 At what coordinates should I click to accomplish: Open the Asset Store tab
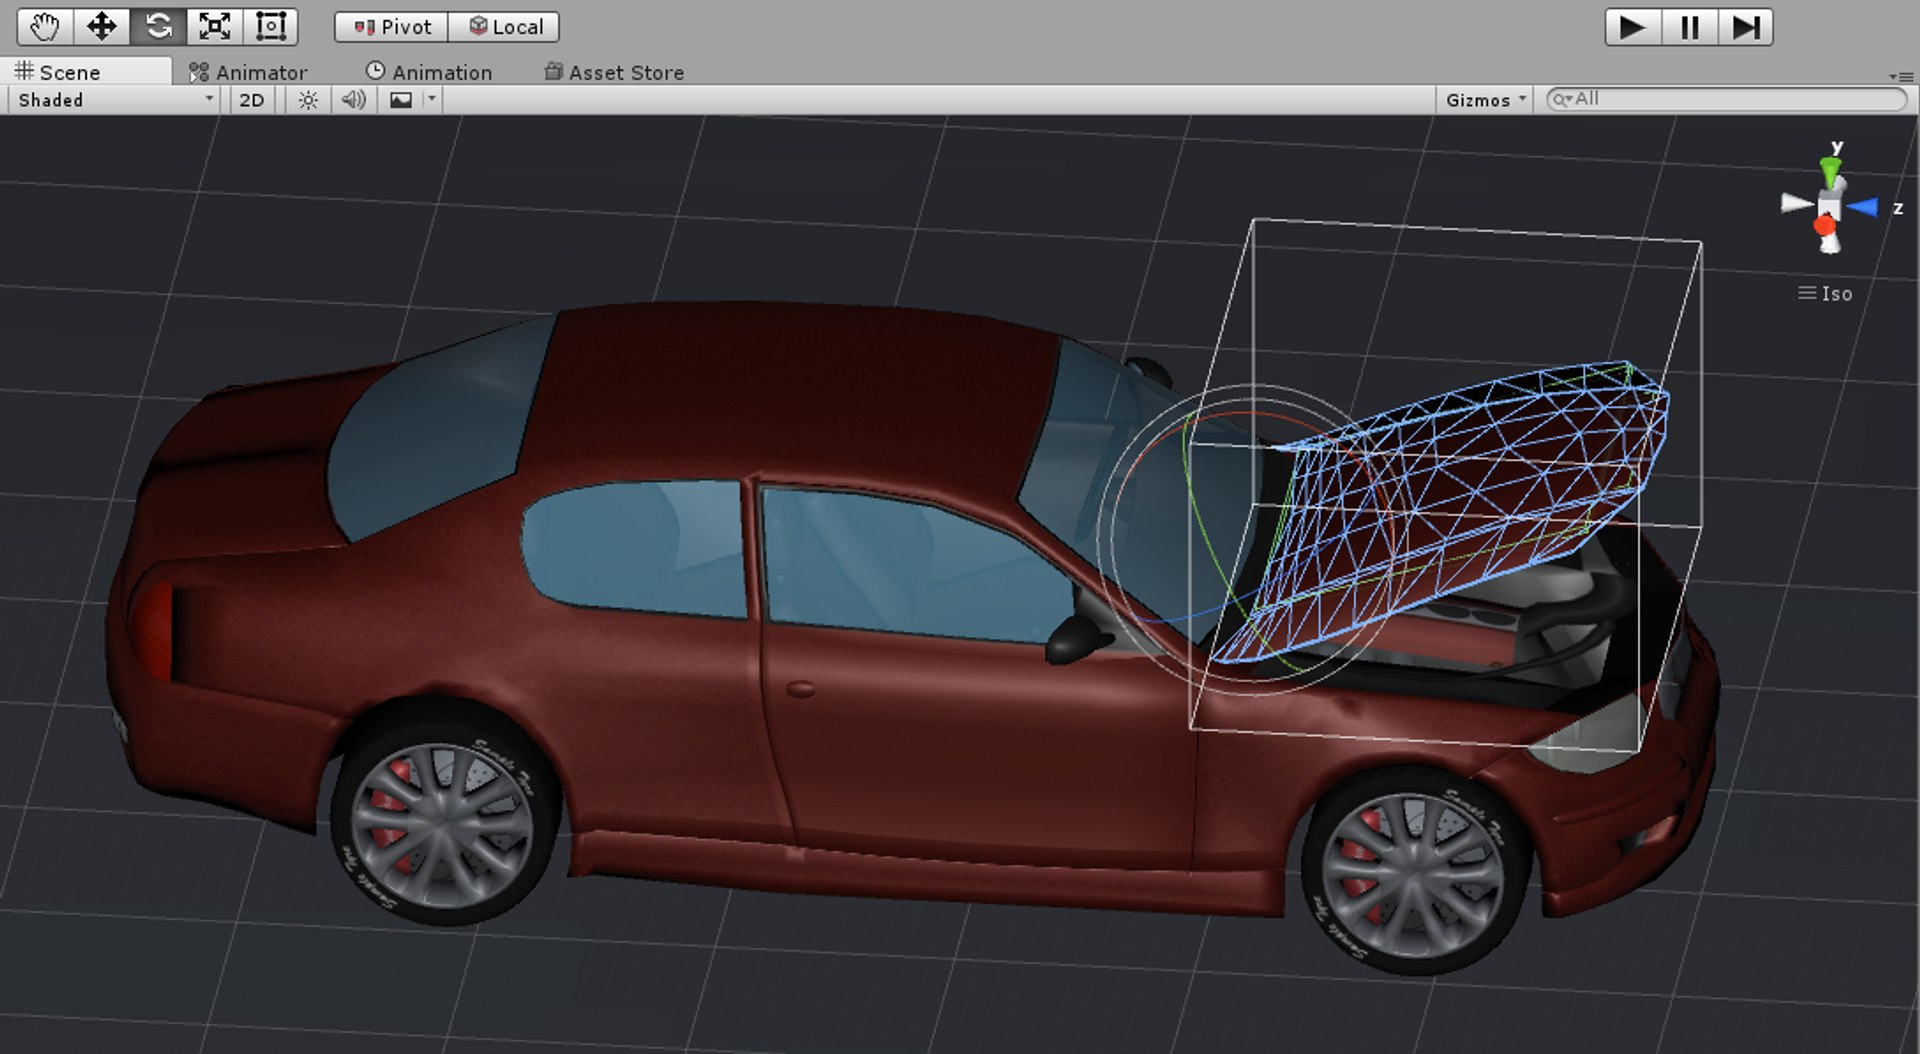click(614, 72)
